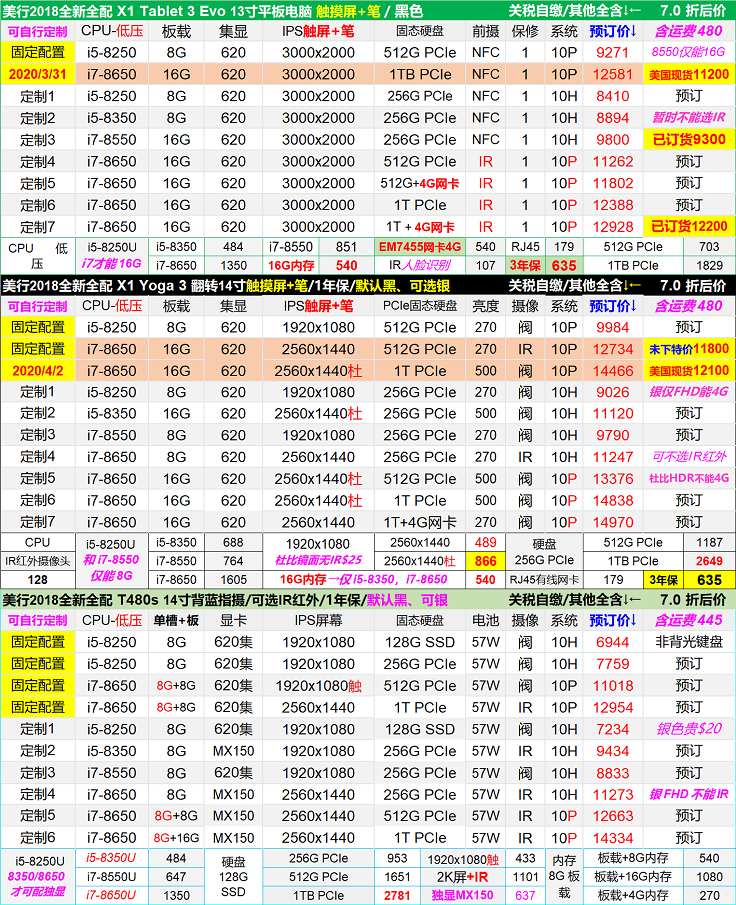Select the 8550仅能16G remark cell
Screen dimensions: 736x905
[x=688, y=53]
